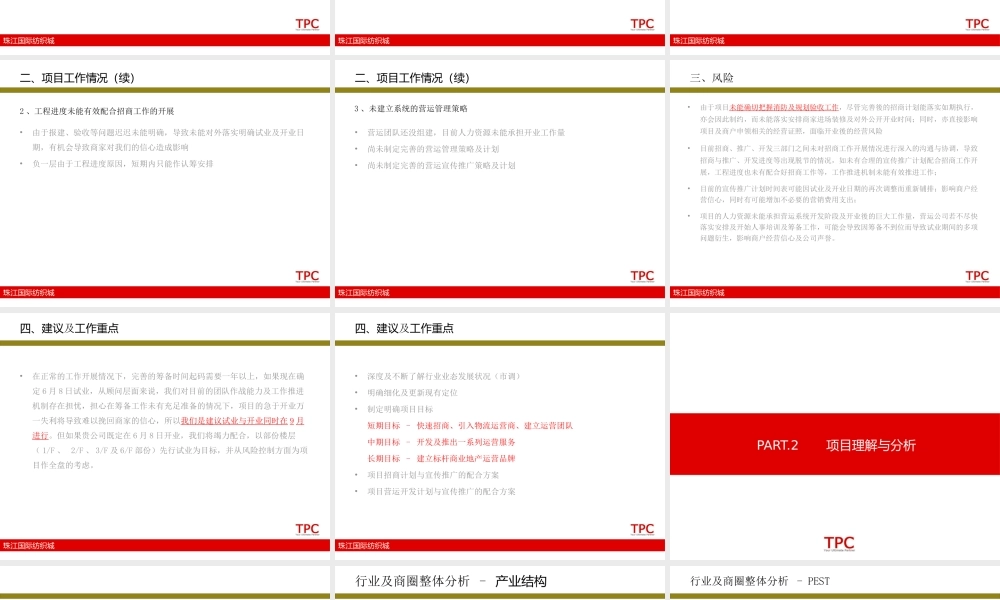Click bullet '负一层由于工程进度原因，短期内只能作认筹安排'
Viewport: 1000px width, 600px height.
pyautogui.click(x=122, y=164)
